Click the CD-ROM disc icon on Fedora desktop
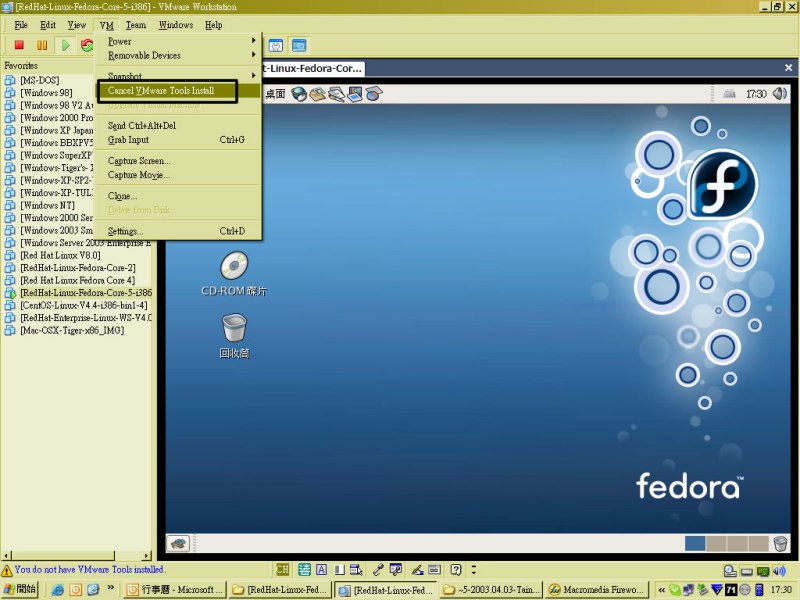Screen dimensions: 800x600 click(x=234, y=265)
